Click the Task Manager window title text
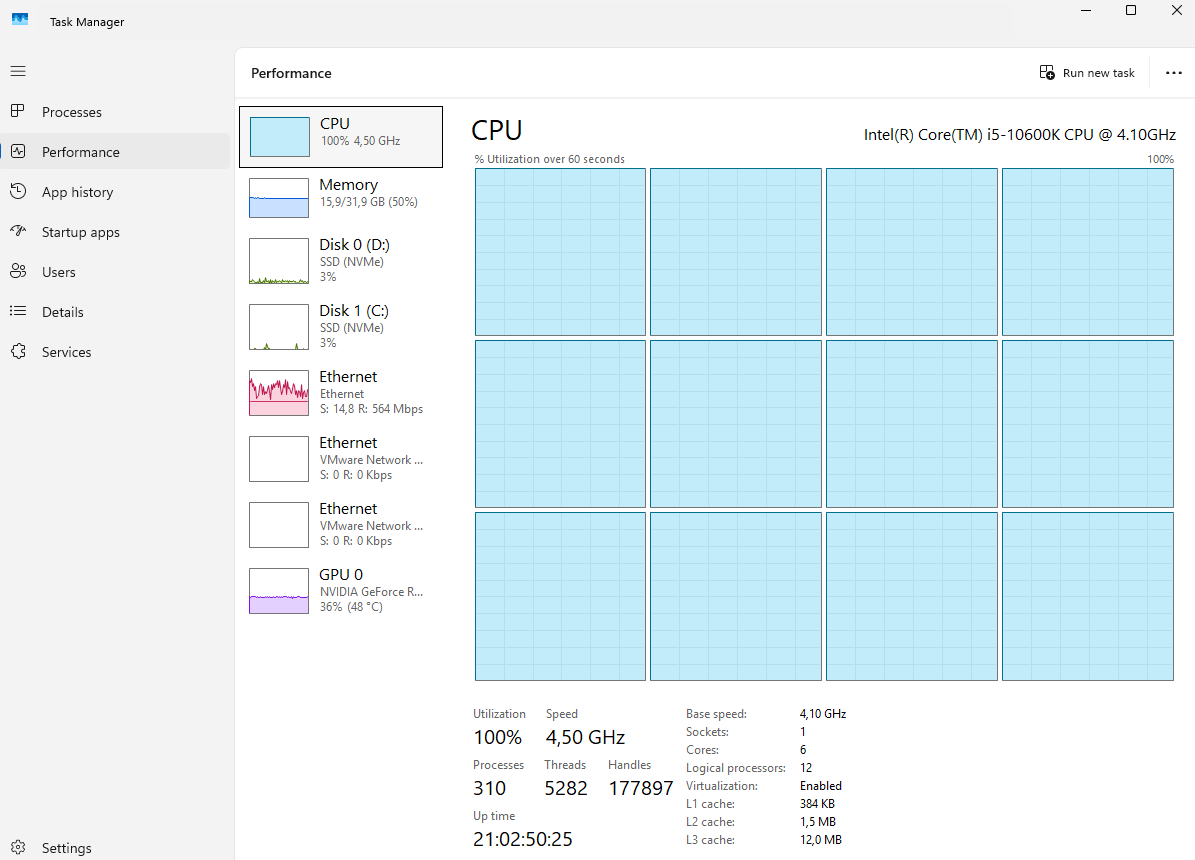This screenshot has width=1195, height=860. 87,22
